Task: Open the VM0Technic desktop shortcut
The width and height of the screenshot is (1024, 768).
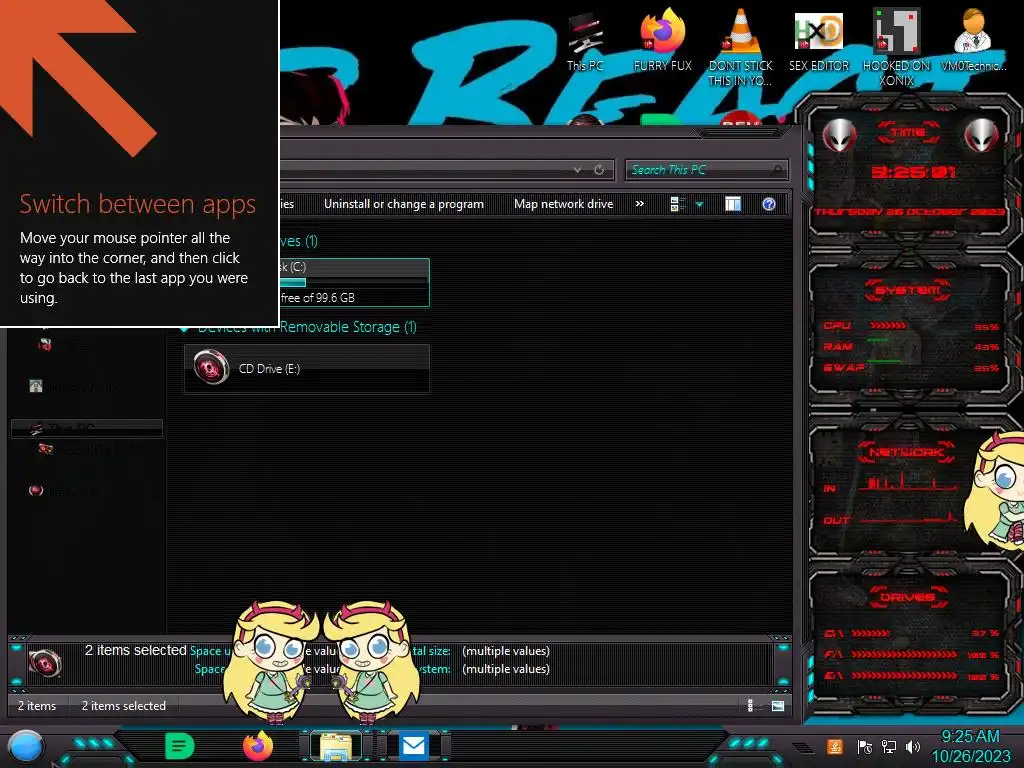Action: point(973,40)
